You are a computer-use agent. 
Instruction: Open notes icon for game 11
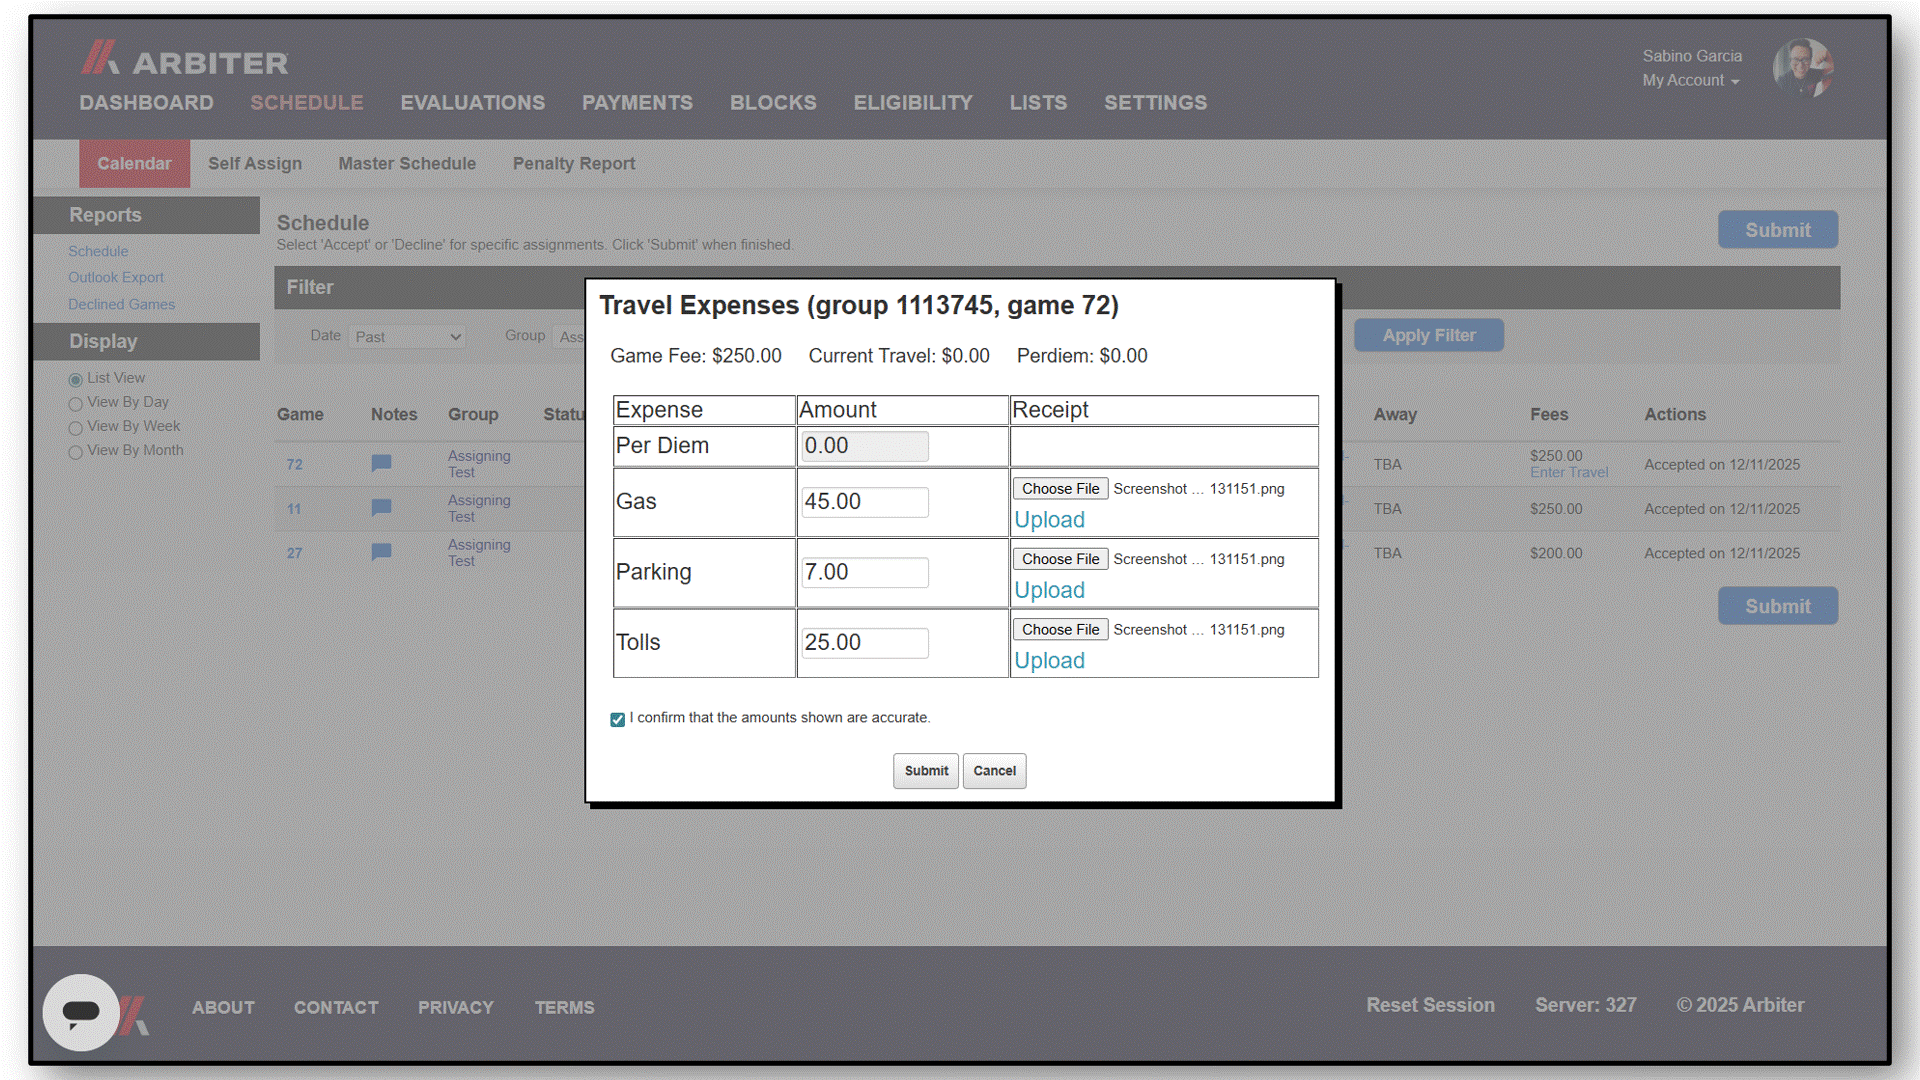(381, 508)
